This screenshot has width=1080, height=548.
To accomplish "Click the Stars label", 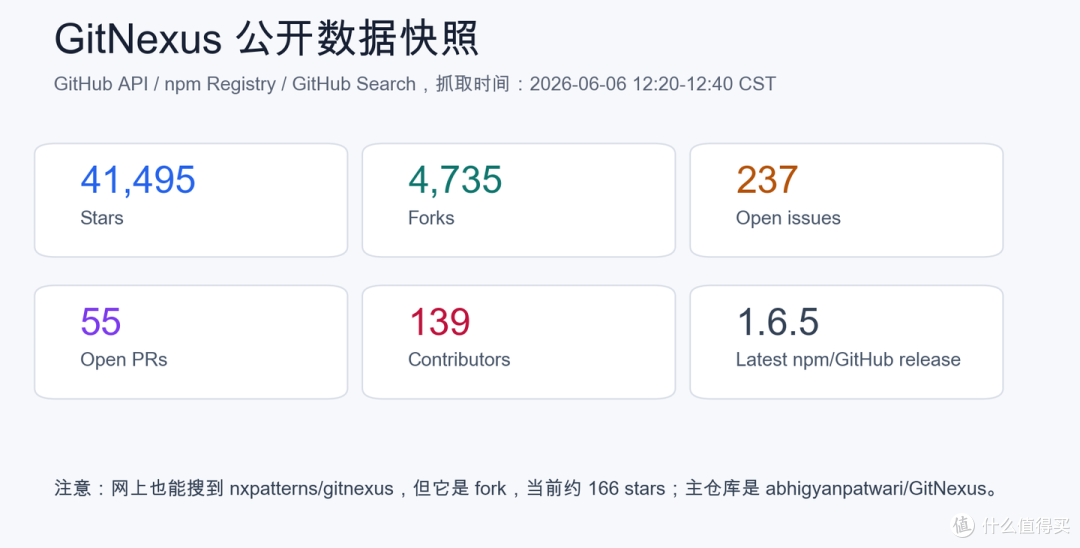I will point(101,218).
